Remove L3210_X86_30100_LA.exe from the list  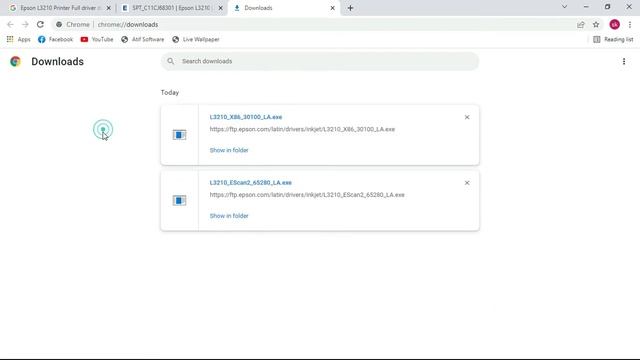click(x=467, y=117)
